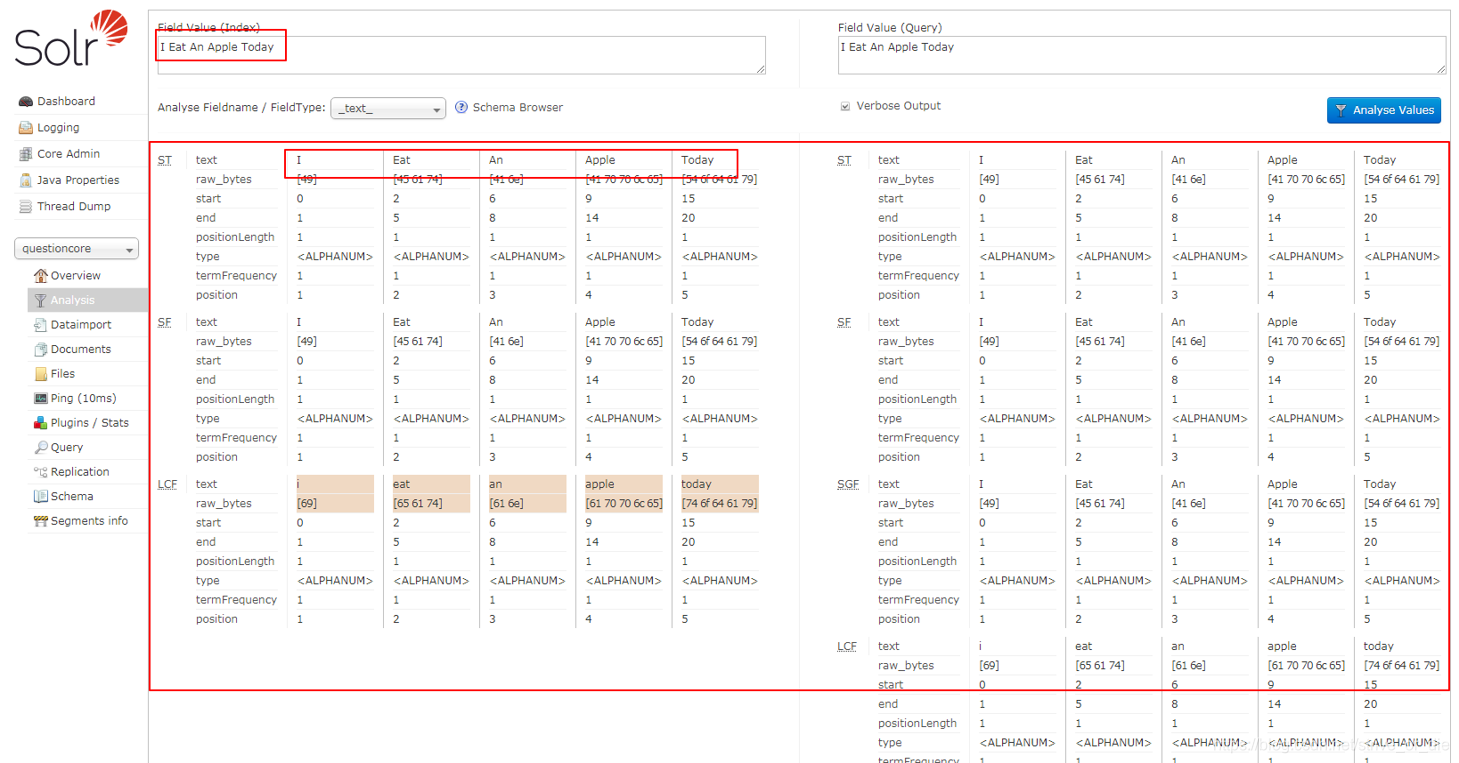Click the query-side ST tokenizer label
This screenshot has height=763, width=1459.
click(844, 160)
